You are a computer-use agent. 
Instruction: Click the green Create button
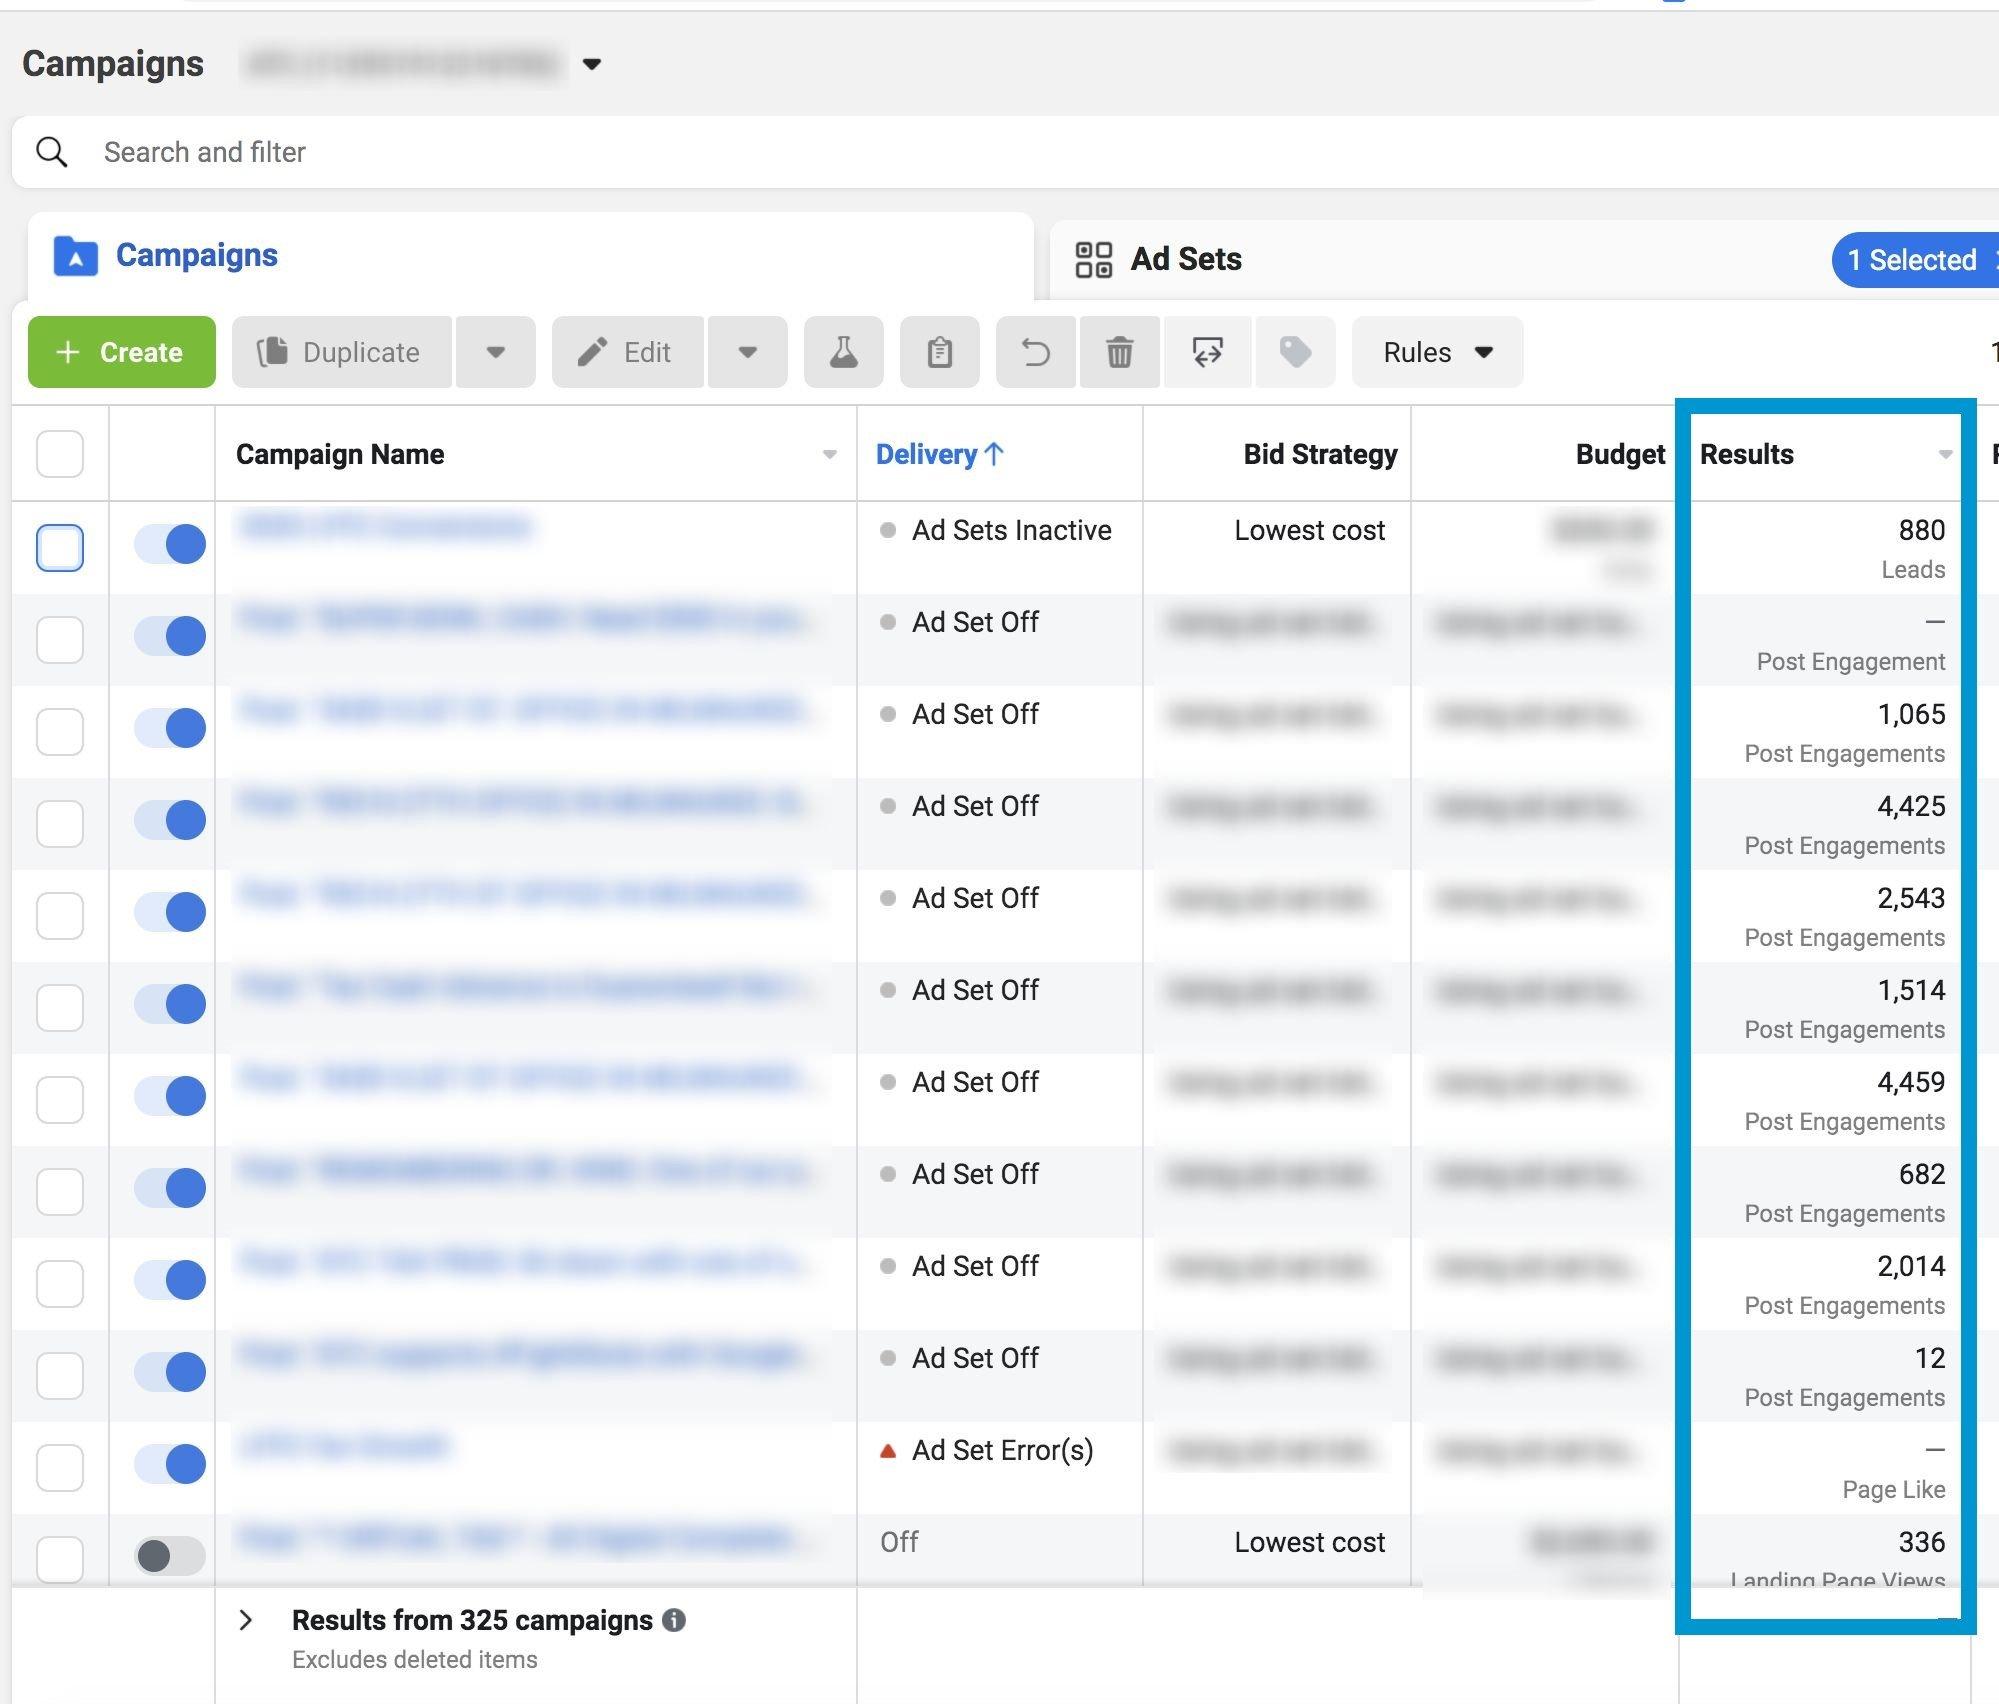pos(122,352)
